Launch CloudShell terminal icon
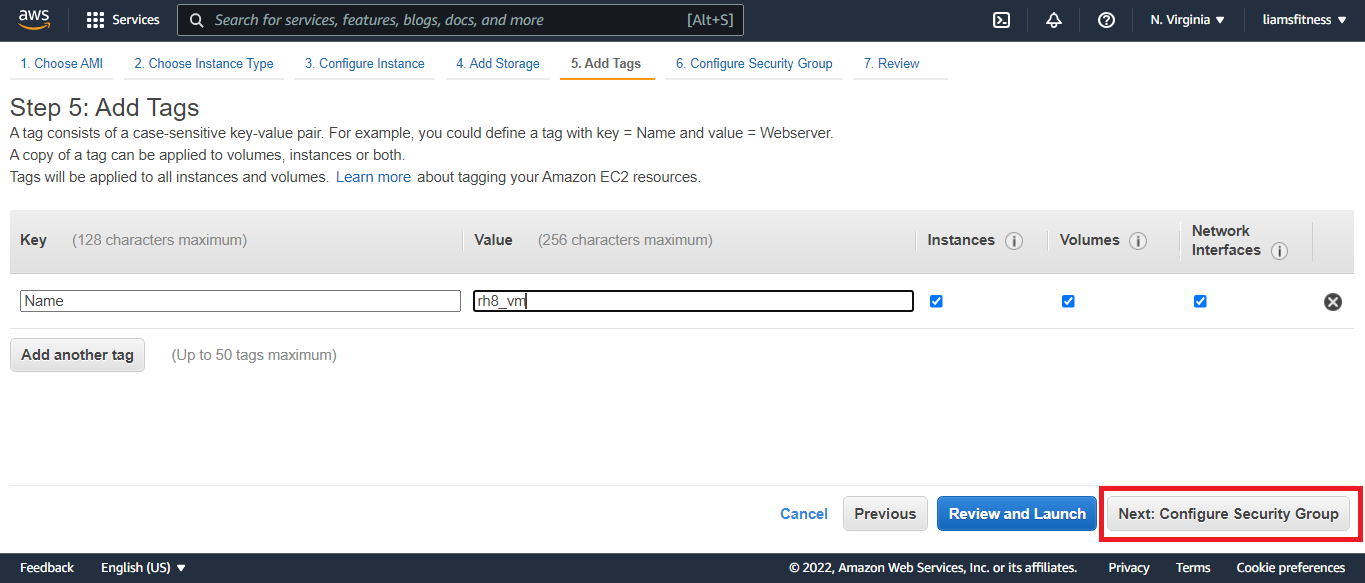This screenshot has height=583, width=1365. pos(1001,20)
